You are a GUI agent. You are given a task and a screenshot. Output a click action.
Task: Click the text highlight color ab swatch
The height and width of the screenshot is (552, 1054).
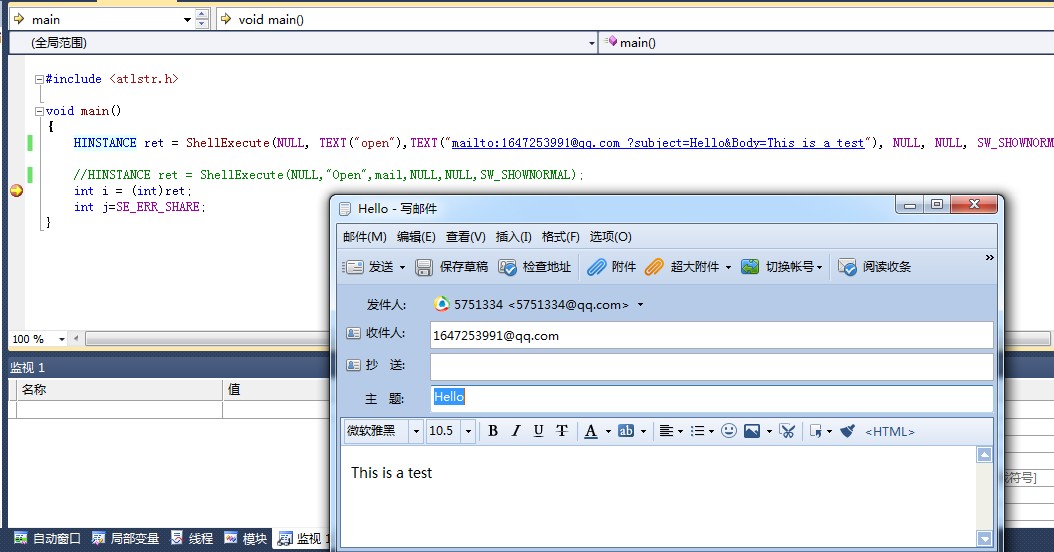626,431
